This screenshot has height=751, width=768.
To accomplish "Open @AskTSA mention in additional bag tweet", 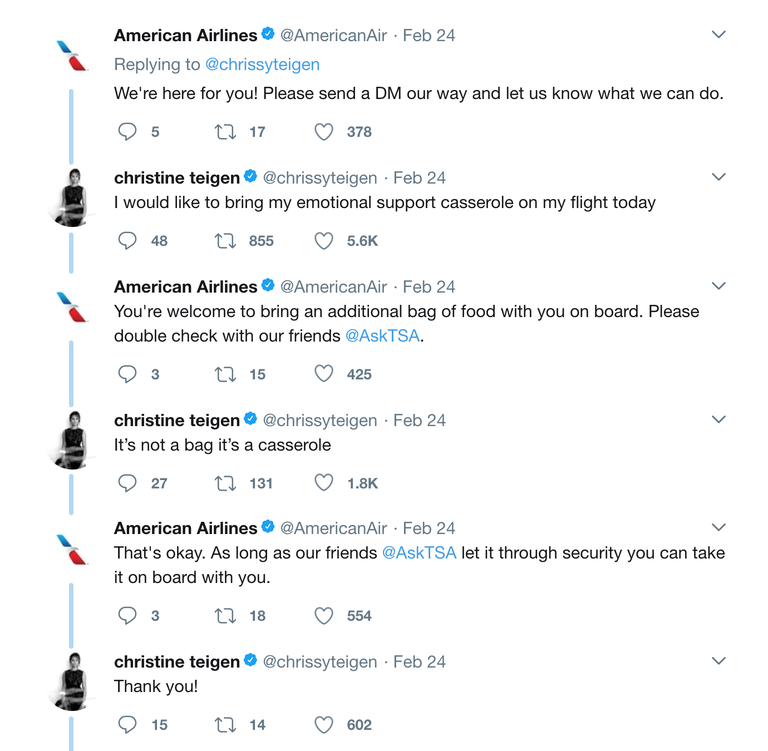I will click(383, 336).
